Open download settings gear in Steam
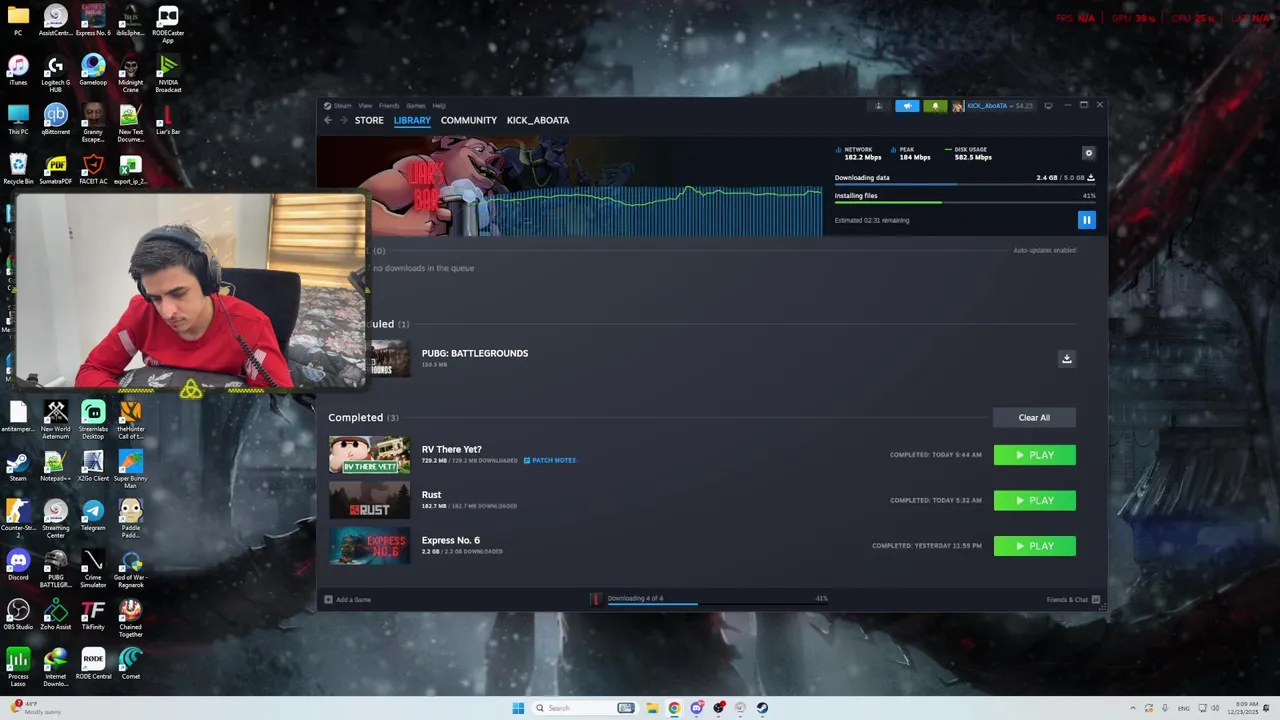Image resolution: width=1280 pixels, height=720 pixels. (x=1089, y=153)
